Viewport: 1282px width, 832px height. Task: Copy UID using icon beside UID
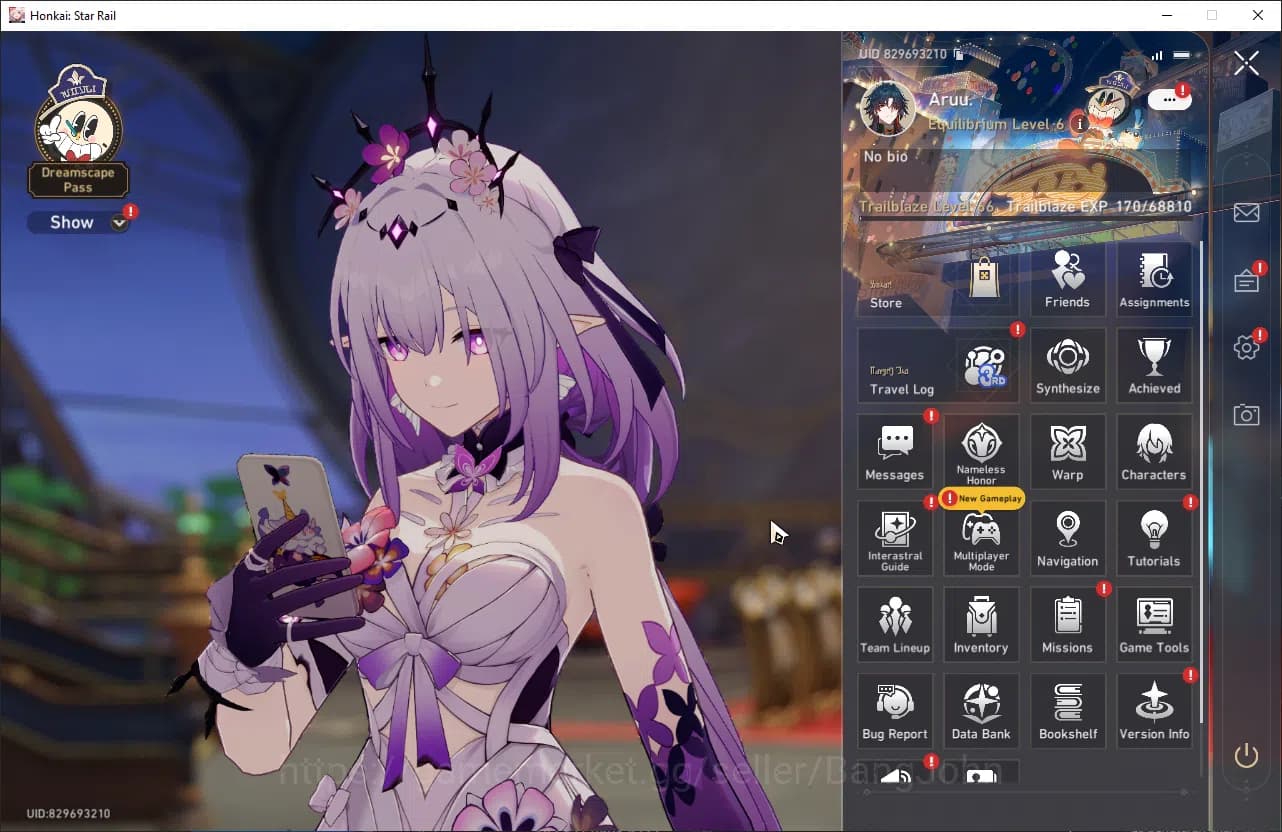[958, 54]
